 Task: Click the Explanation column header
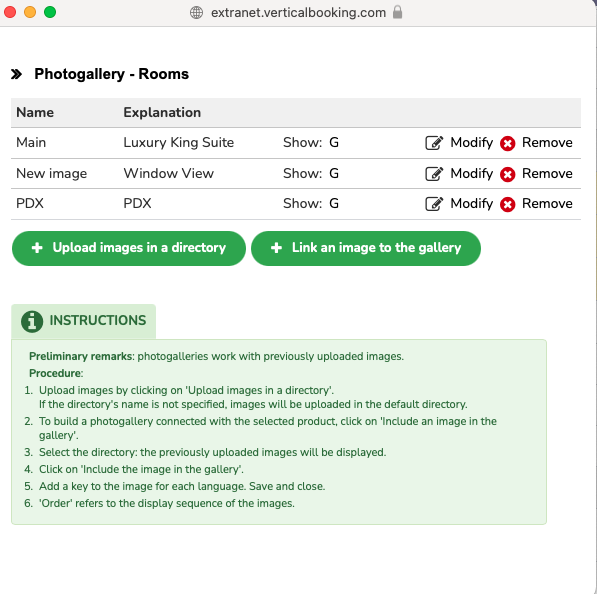pyautogui.click(x=162, y=112)
